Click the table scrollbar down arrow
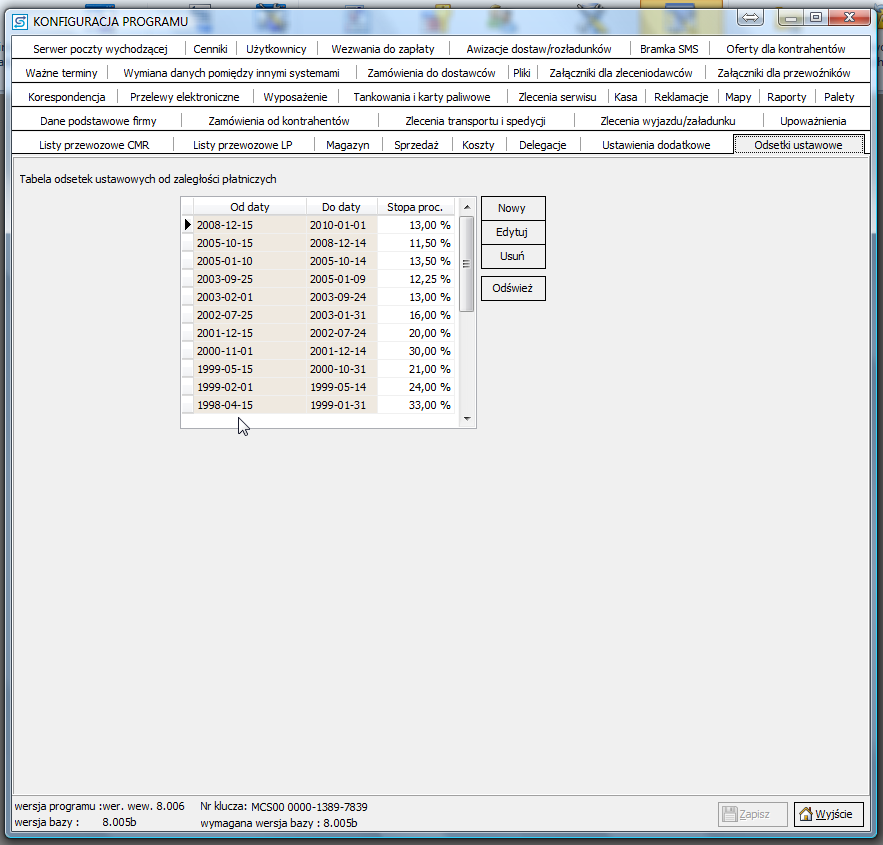The width and height of the screenshot is (883, 845). (467, 419)
